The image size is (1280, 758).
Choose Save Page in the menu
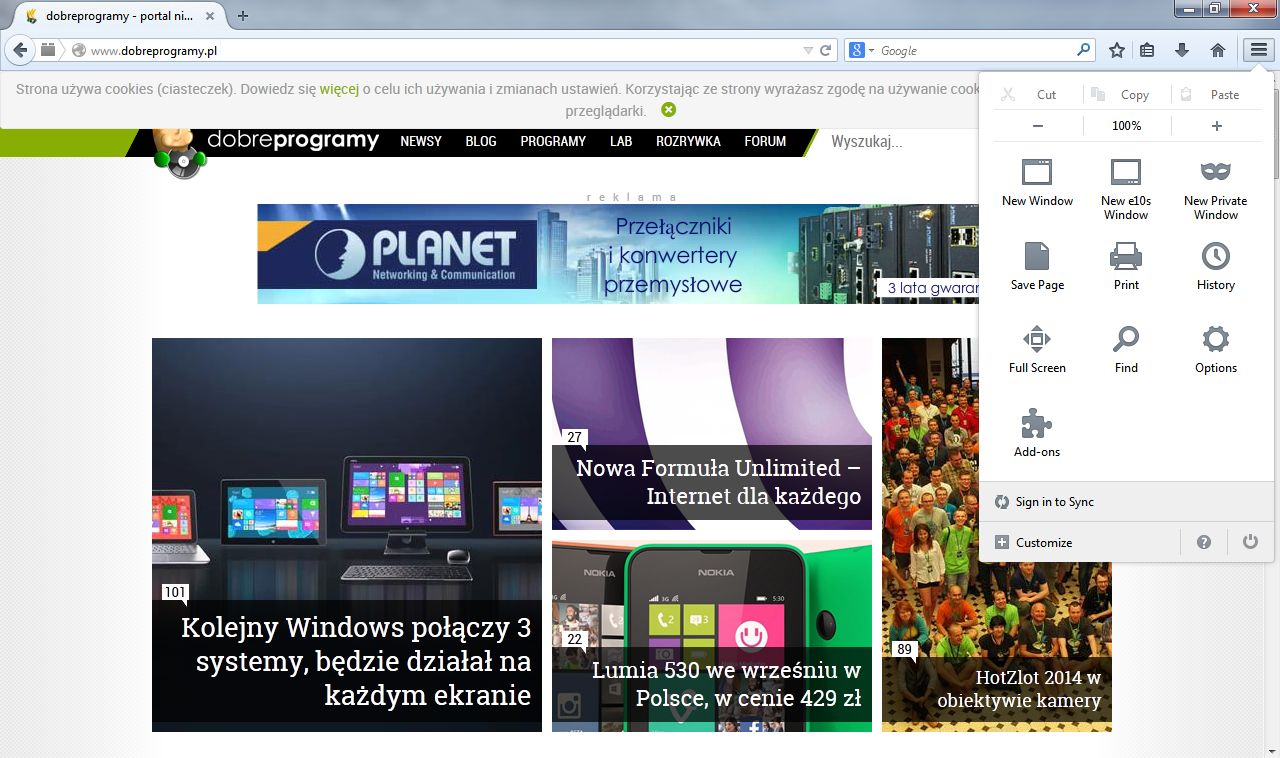[x=1037, y=265]
